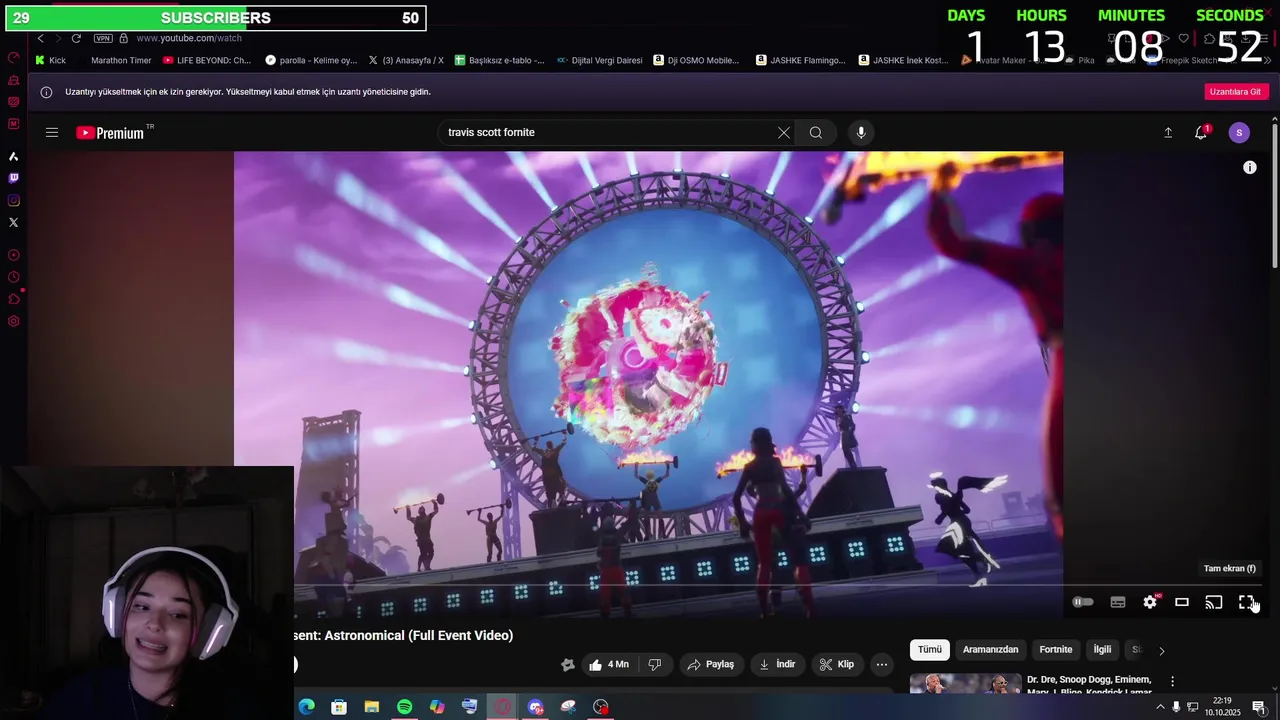1280x720 pixels.
Task: Open player settings gear
Action: point(1150,602)
